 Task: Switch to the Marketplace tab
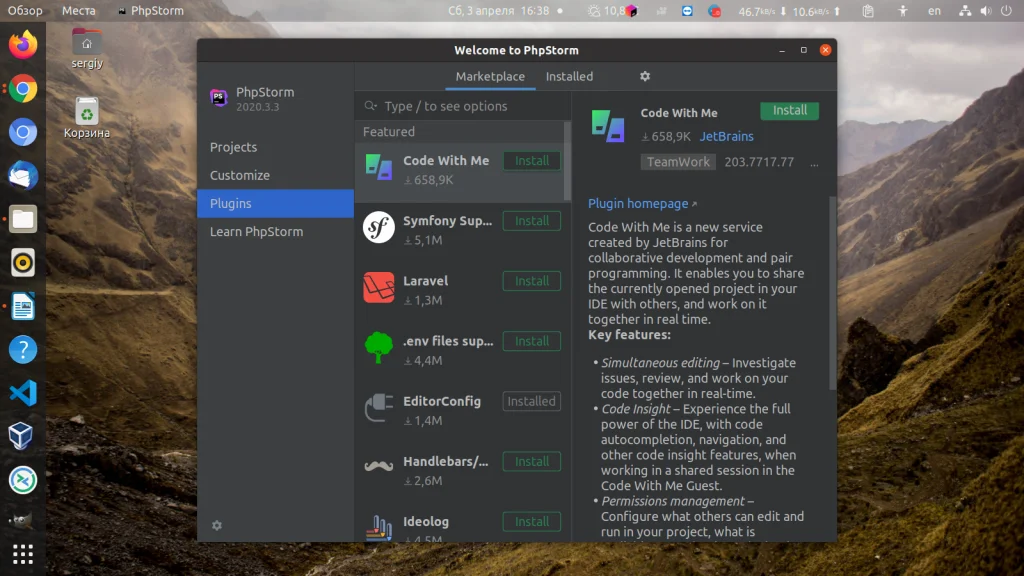[x=490, y=76]
